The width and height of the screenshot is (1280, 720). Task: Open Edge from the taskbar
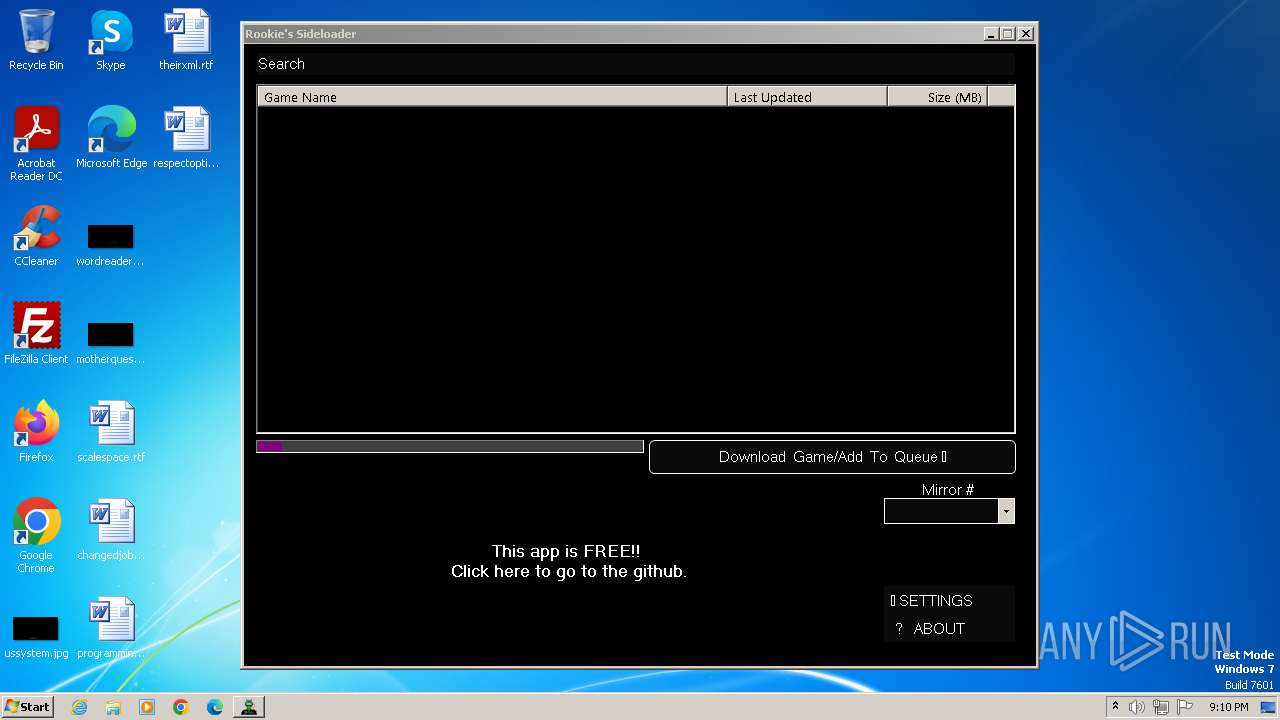point(215,707)
